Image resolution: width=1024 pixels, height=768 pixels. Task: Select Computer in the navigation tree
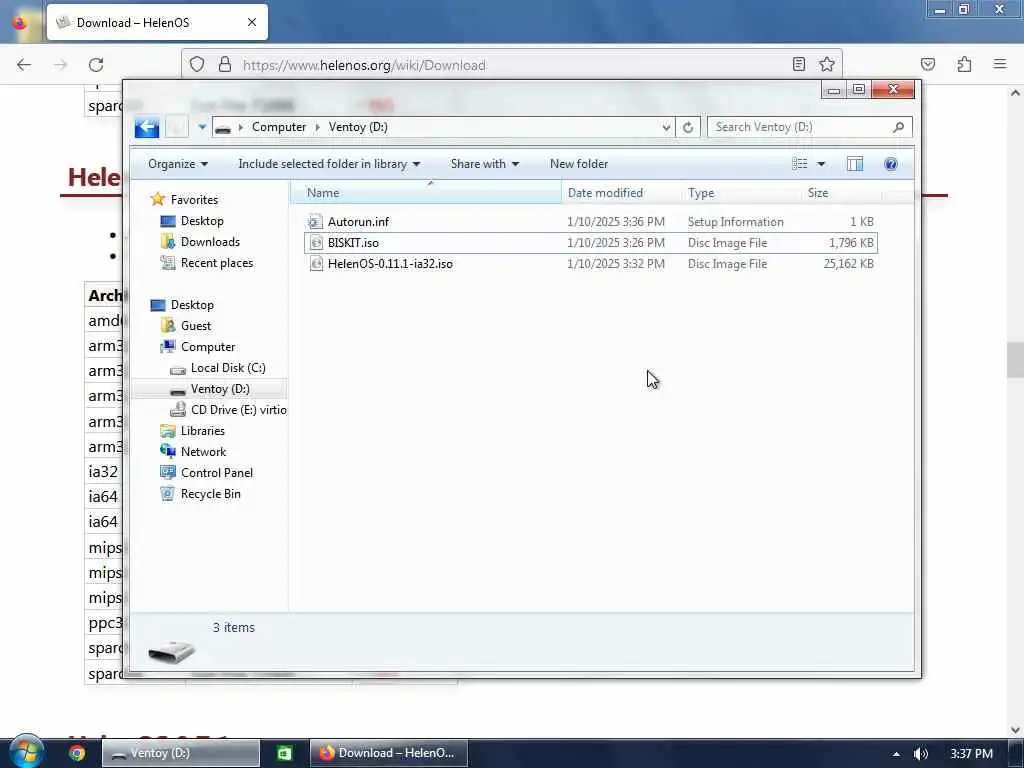pos(208,347)
